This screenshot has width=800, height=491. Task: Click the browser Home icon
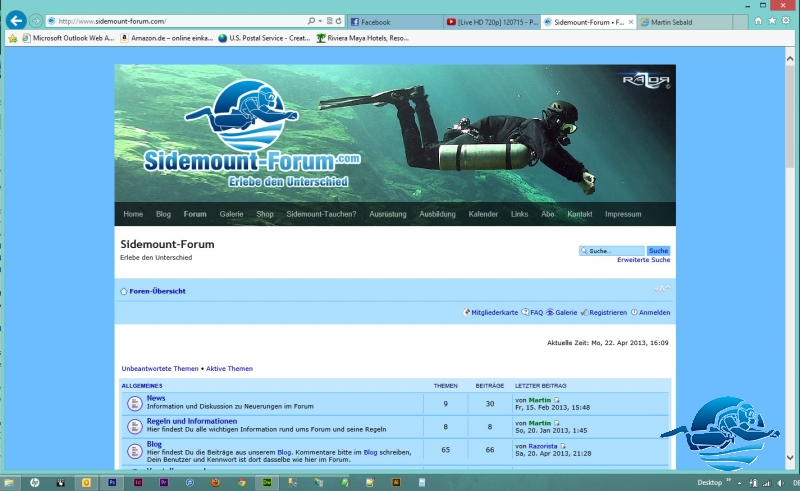point(758,20)
